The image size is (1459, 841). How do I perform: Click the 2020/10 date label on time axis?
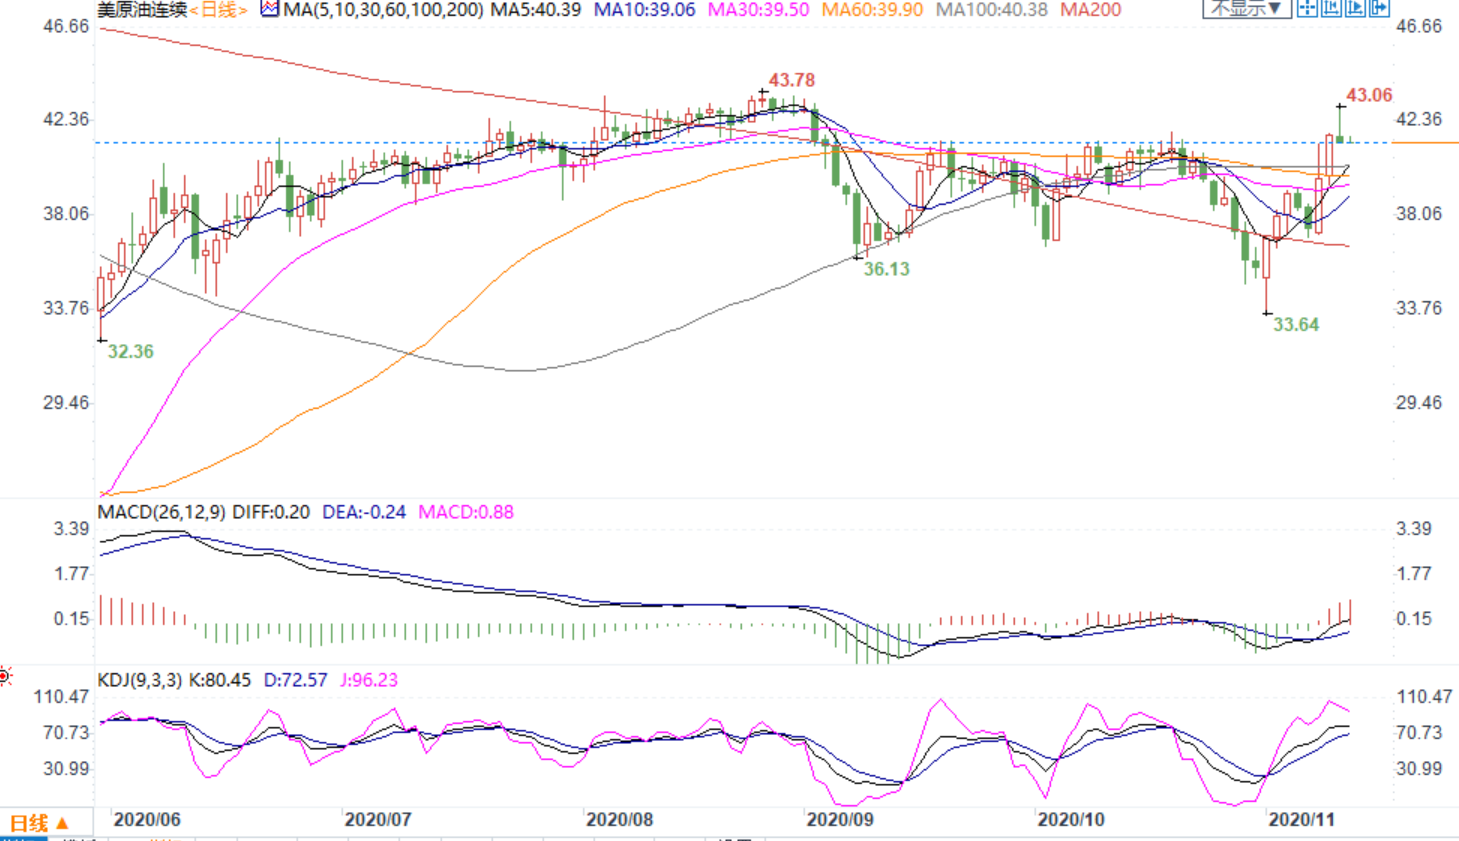click(1071, 820)
